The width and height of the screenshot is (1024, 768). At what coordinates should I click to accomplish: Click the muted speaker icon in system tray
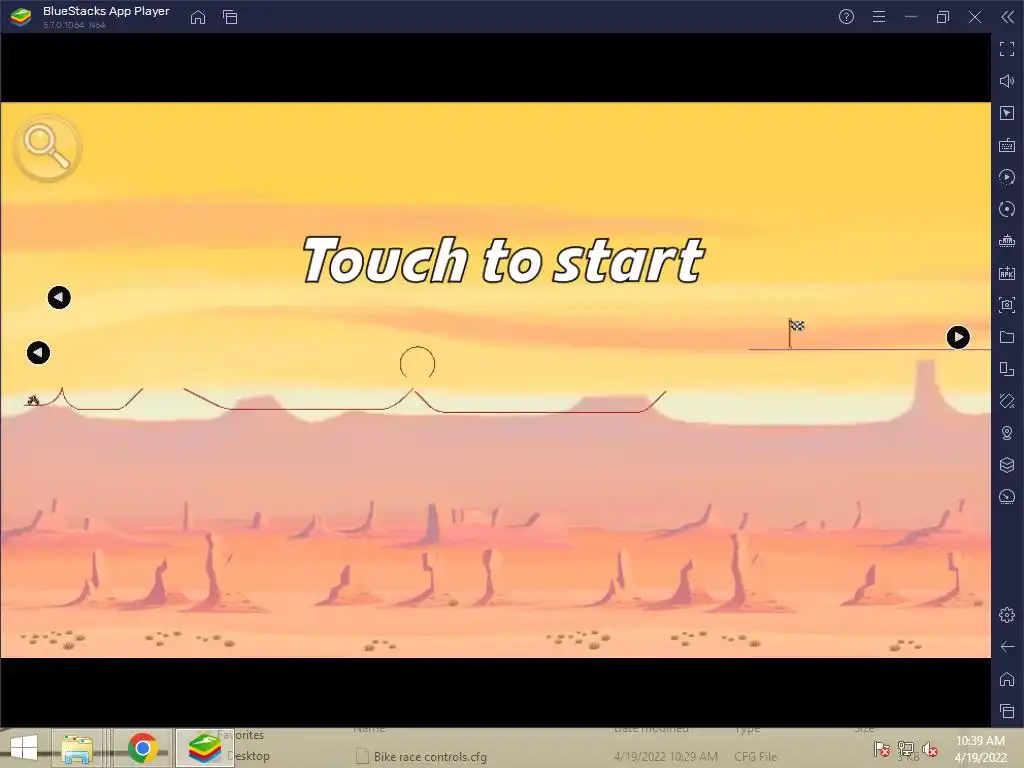(929, 749)
